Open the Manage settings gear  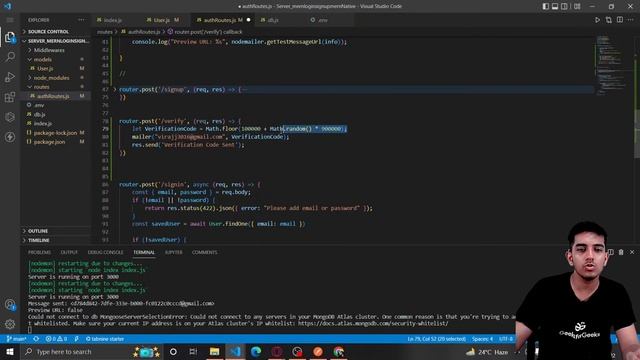coord(10,324)
